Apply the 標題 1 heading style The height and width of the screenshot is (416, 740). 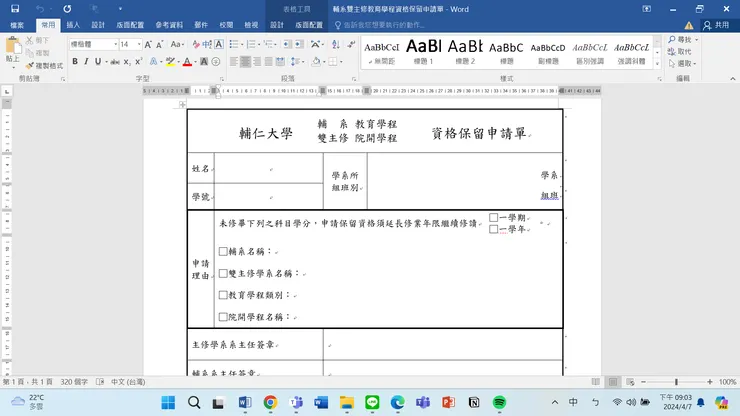click(x=423, y=52)
